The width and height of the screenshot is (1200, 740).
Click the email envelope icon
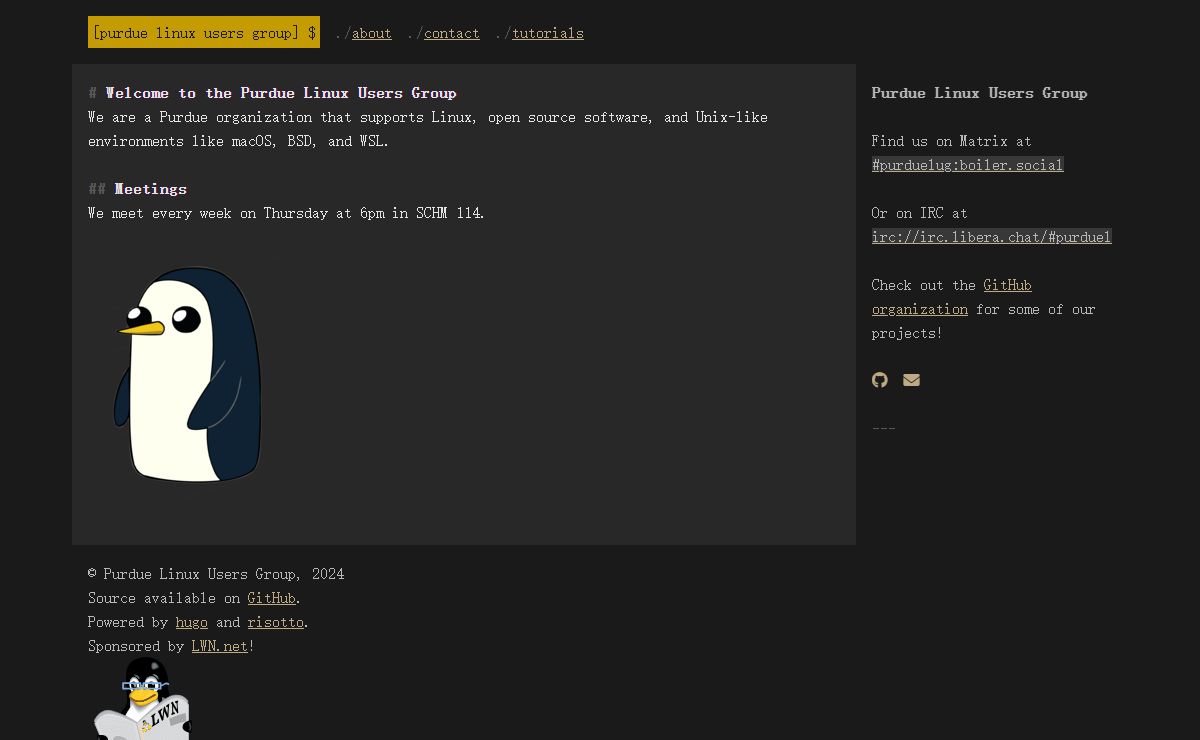click(x=911, y=380)
